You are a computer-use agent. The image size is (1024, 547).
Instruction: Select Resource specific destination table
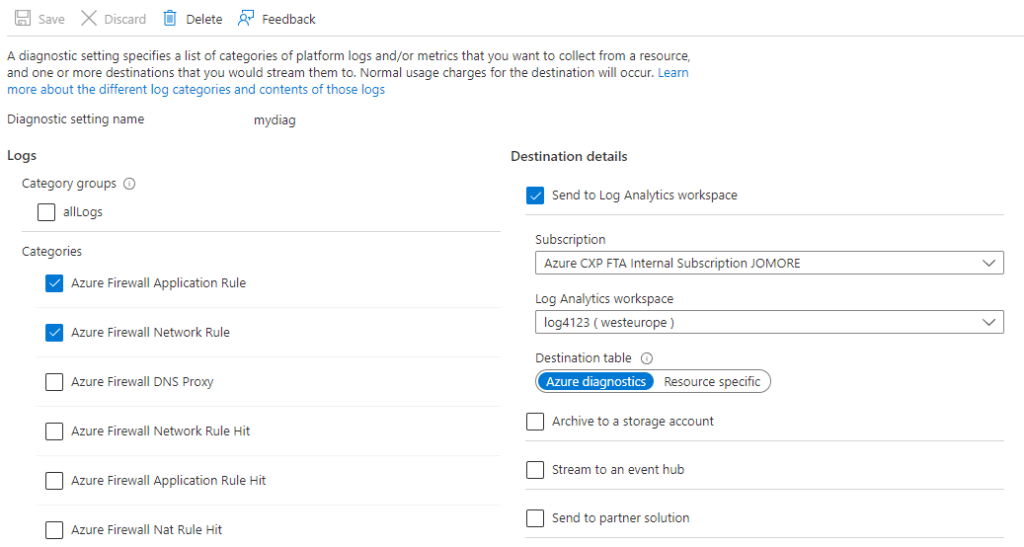[712, 382]
